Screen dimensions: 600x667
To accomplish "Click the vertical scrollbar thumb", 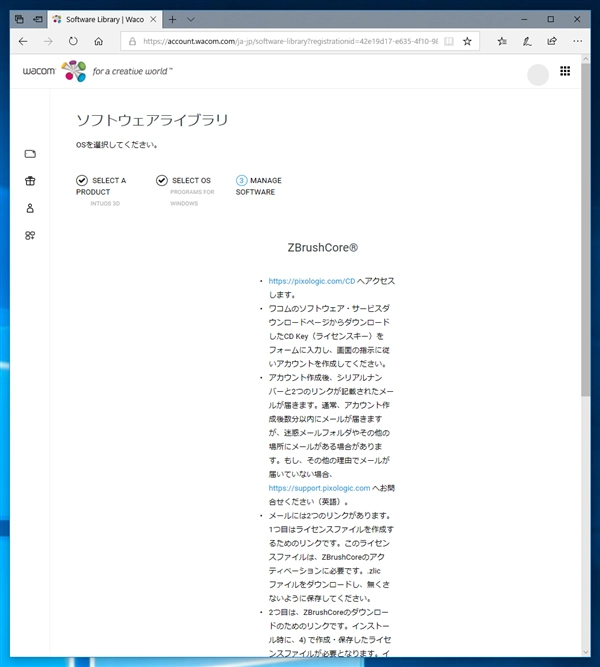I will point(586,230).
